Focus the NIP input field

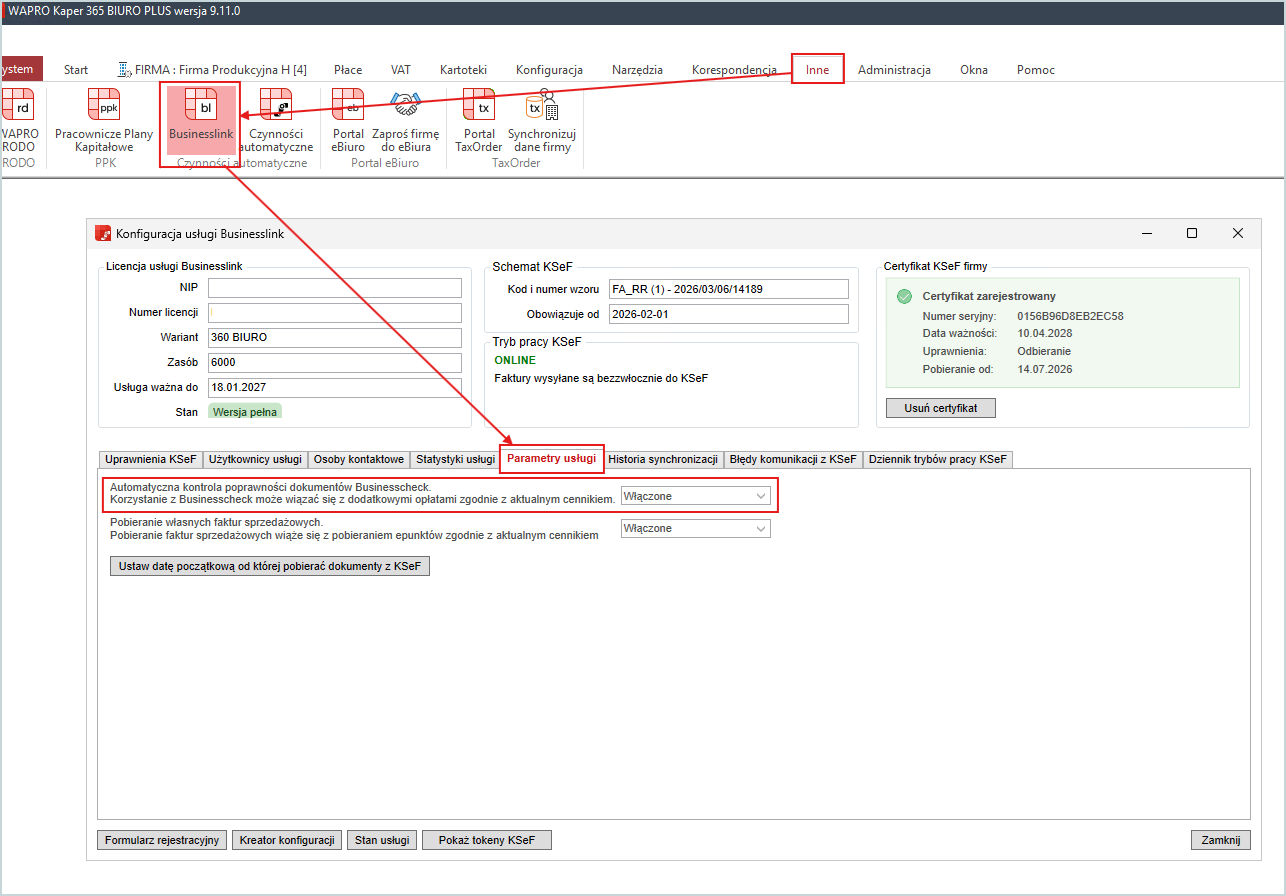coord(335,288)
